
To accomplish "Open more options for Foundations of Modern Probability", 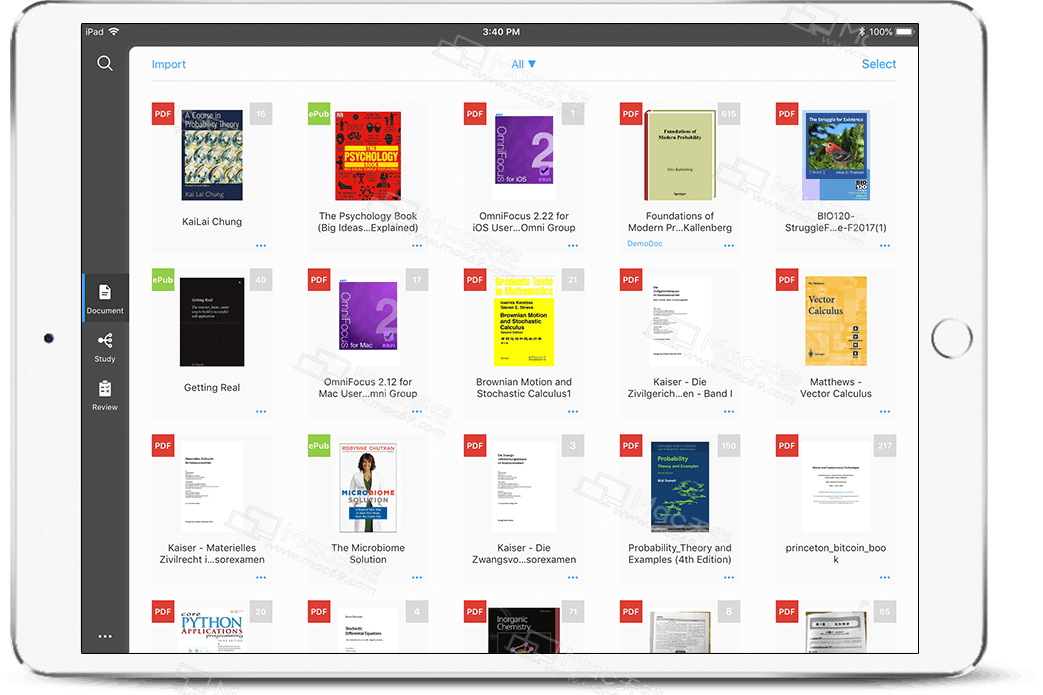I will (729, 246).
